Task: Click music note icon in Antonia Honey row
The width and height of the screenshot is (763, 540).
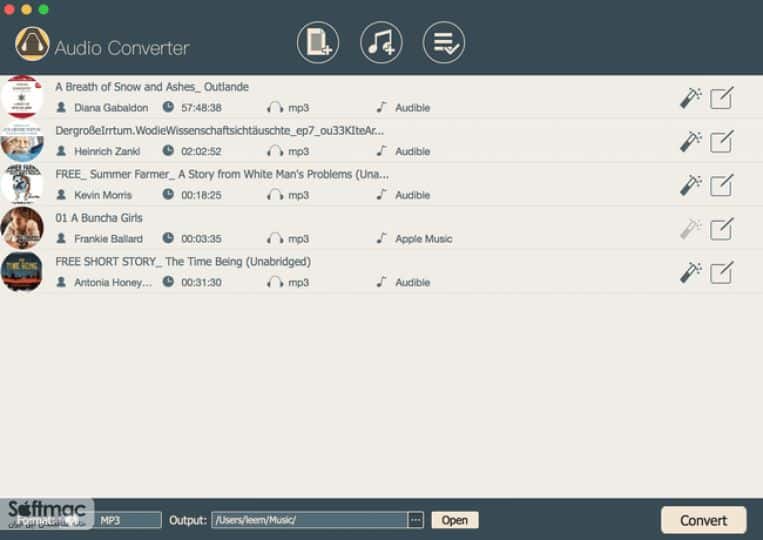Action: click(382, 282)
